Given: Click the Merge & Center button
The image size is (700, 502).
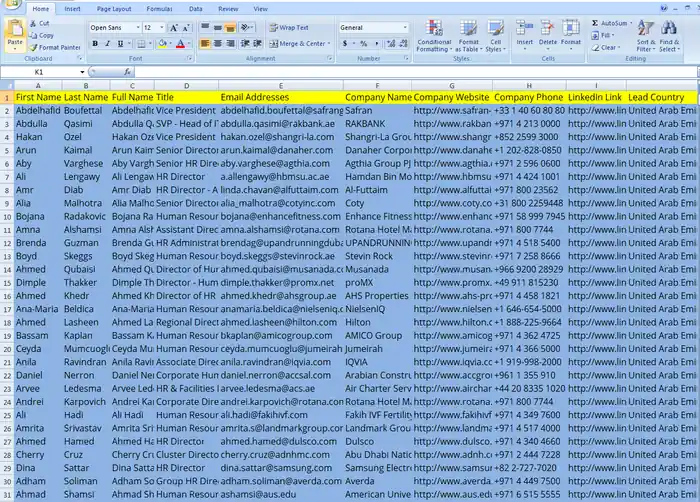Looking at the screenshot, I should 297,44.
